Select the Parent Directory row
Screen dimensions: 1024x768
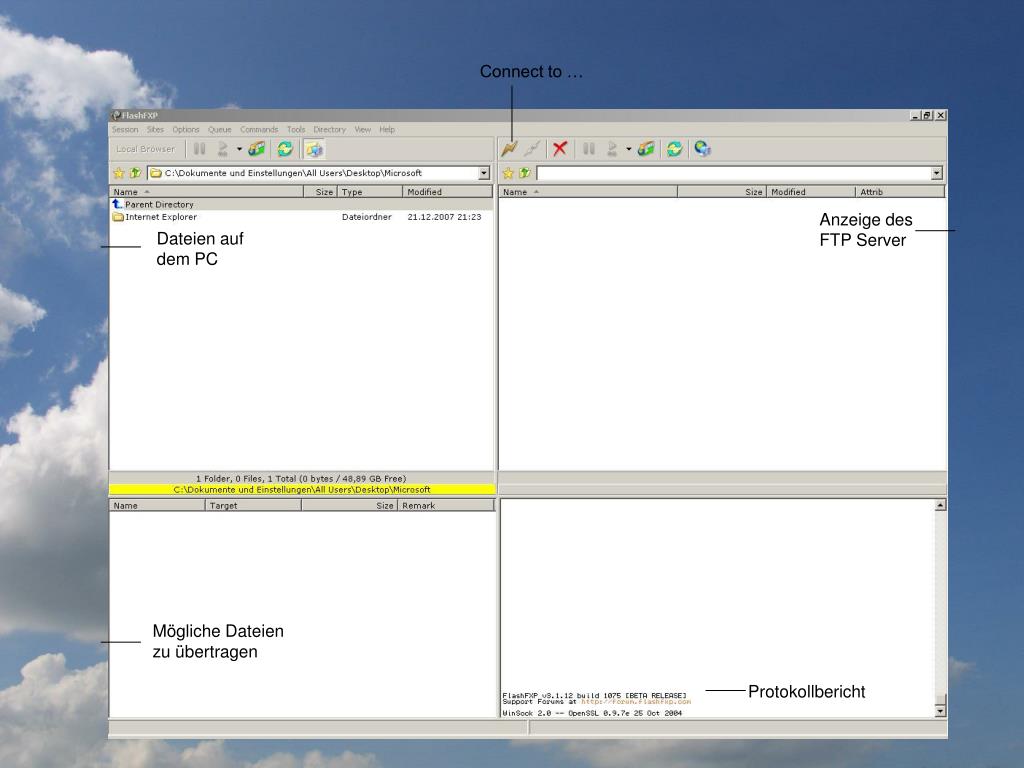click(301, 204)
